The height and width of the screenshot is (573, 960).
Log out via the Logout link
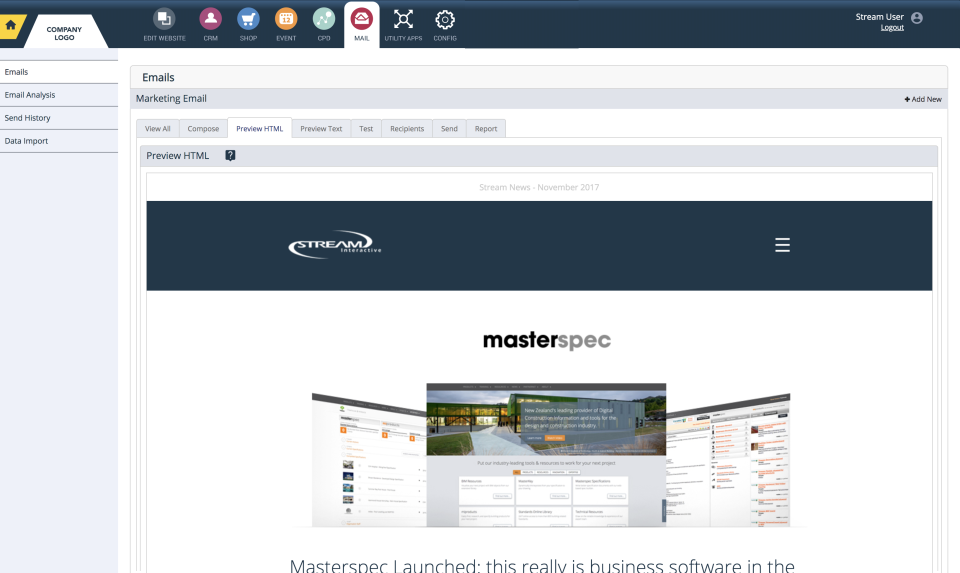coord(892,28)
